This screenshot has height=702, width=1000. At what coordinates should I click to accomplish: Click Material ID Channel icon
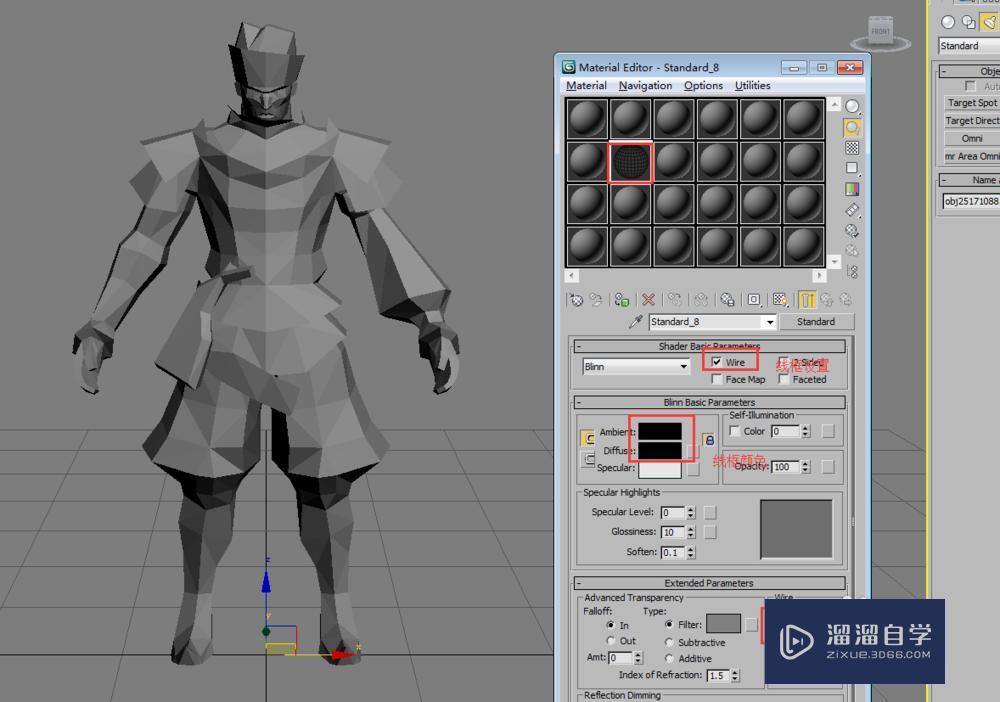coord(754,300)
